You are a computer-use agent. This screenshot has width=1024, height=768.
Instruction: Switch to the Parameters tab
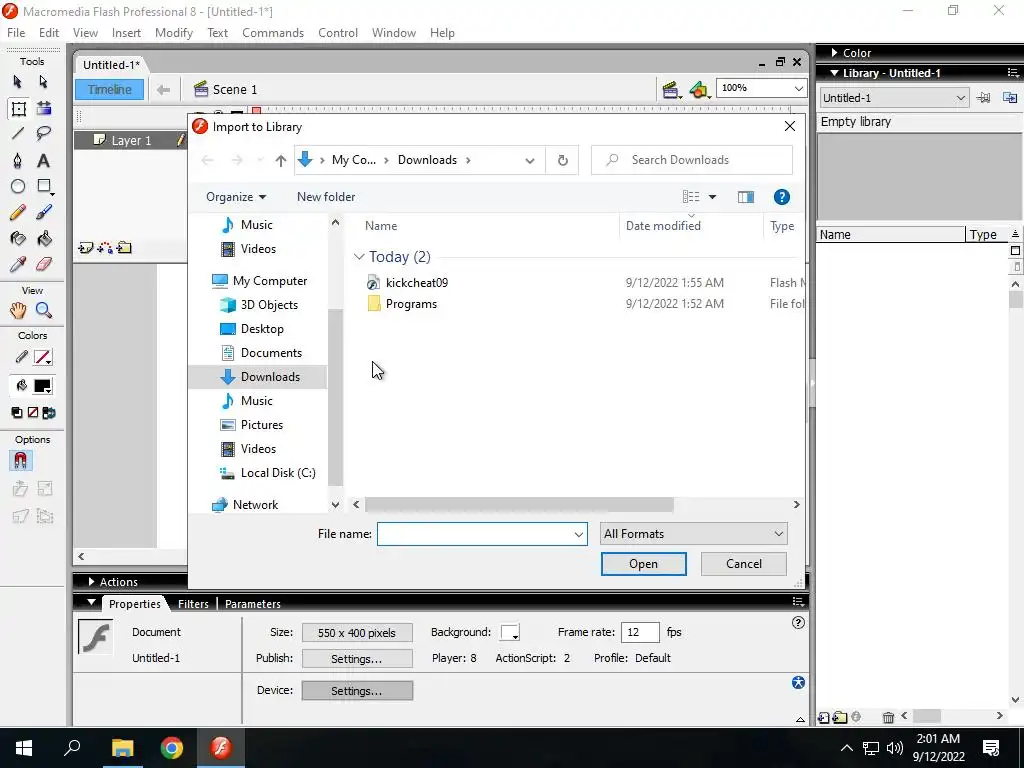pos(253,604)
